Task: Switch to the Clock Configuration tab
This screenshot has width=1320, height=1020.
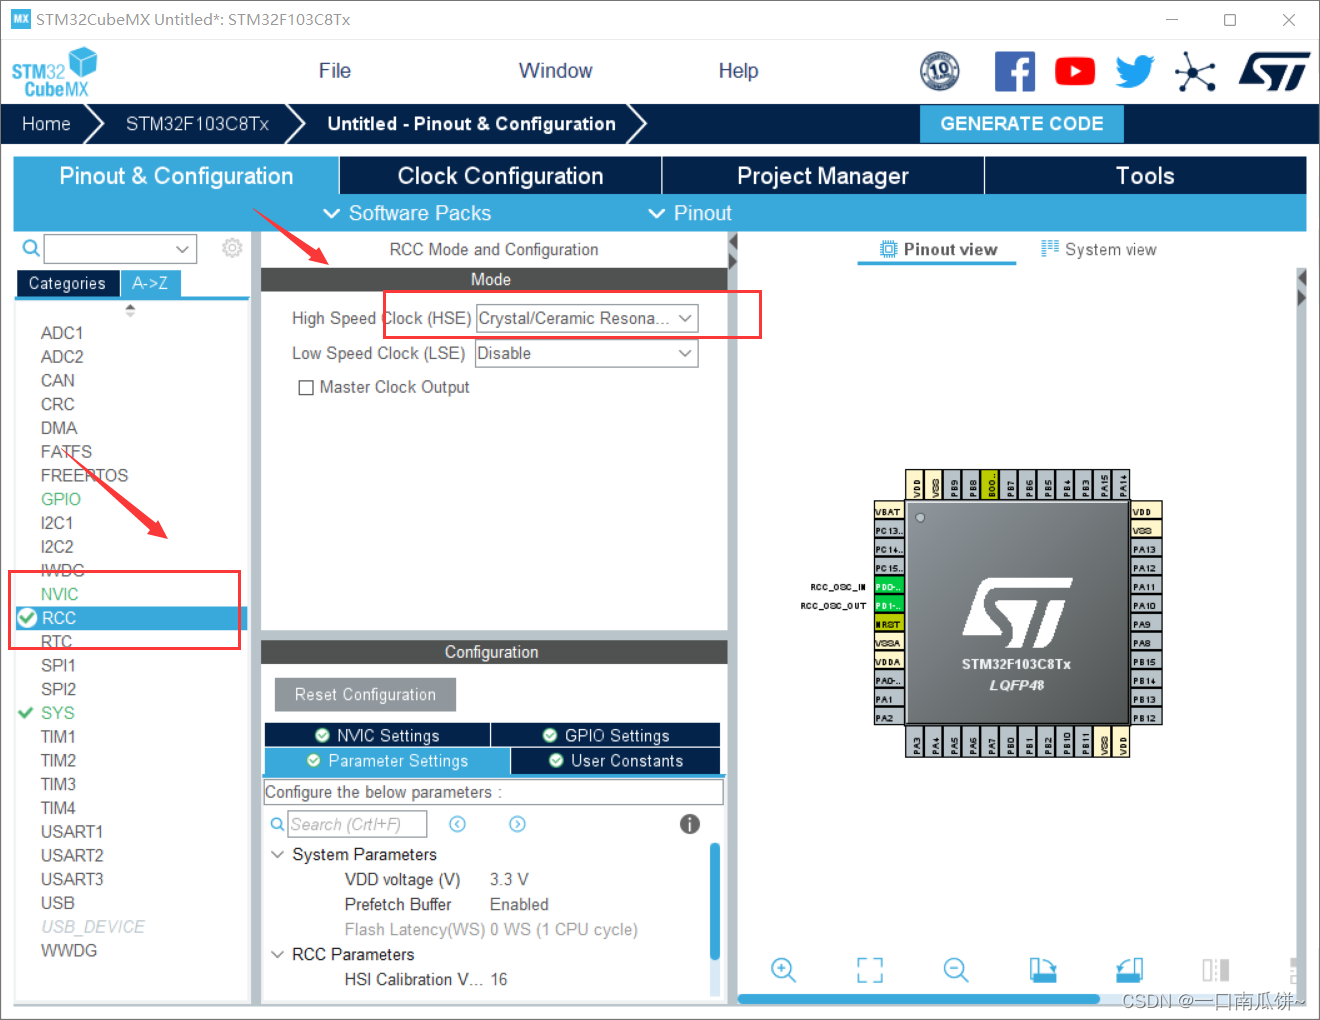Action: pyautogui.click(x=500, y=176)
